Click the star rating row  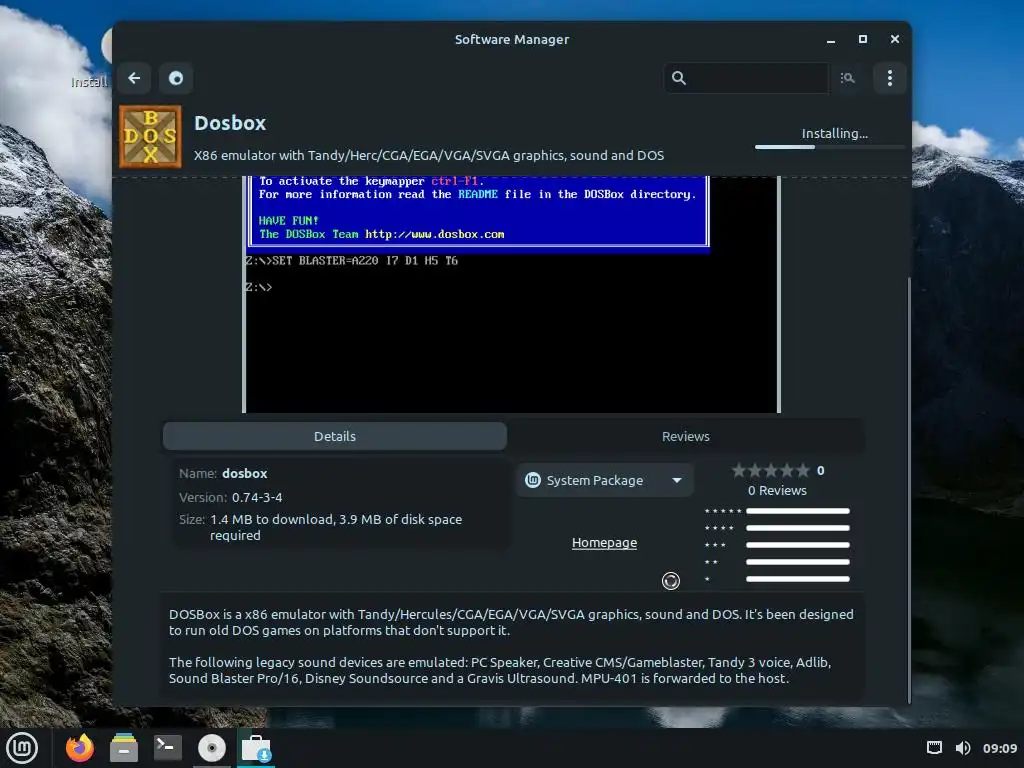771,470
